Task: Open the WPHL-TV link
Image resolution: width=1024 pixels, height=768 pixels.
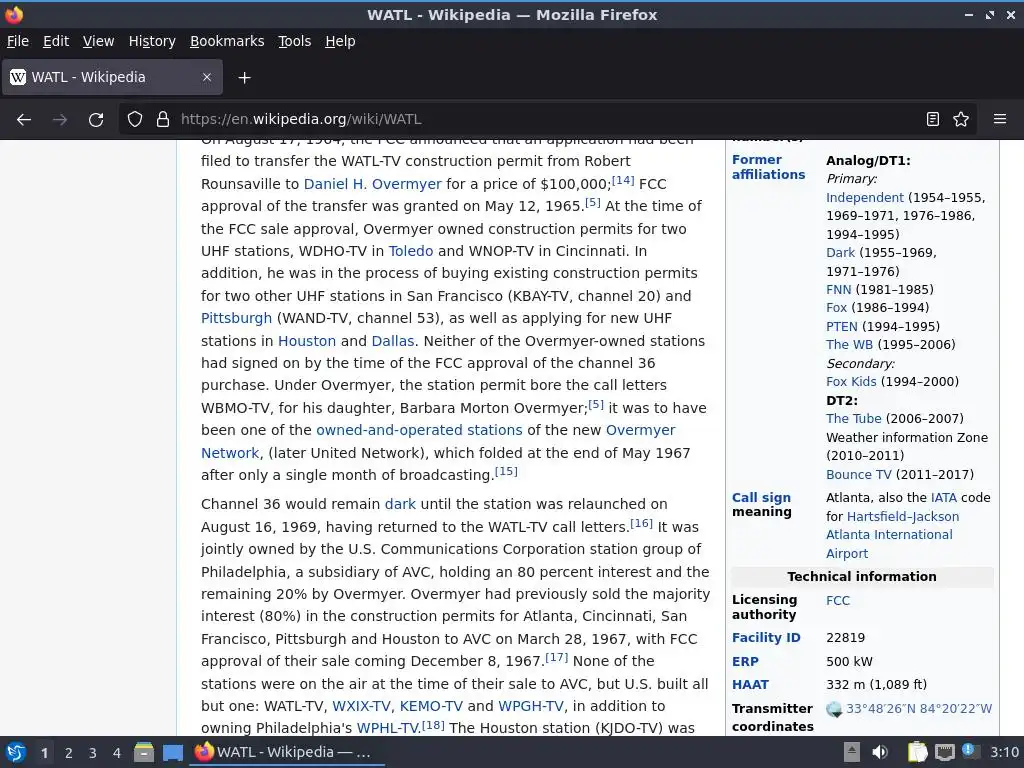Action: 387,728
